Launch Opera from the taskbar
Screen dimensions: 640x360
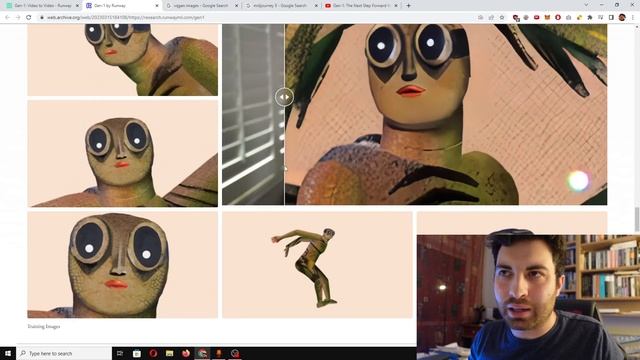[153, 353]
